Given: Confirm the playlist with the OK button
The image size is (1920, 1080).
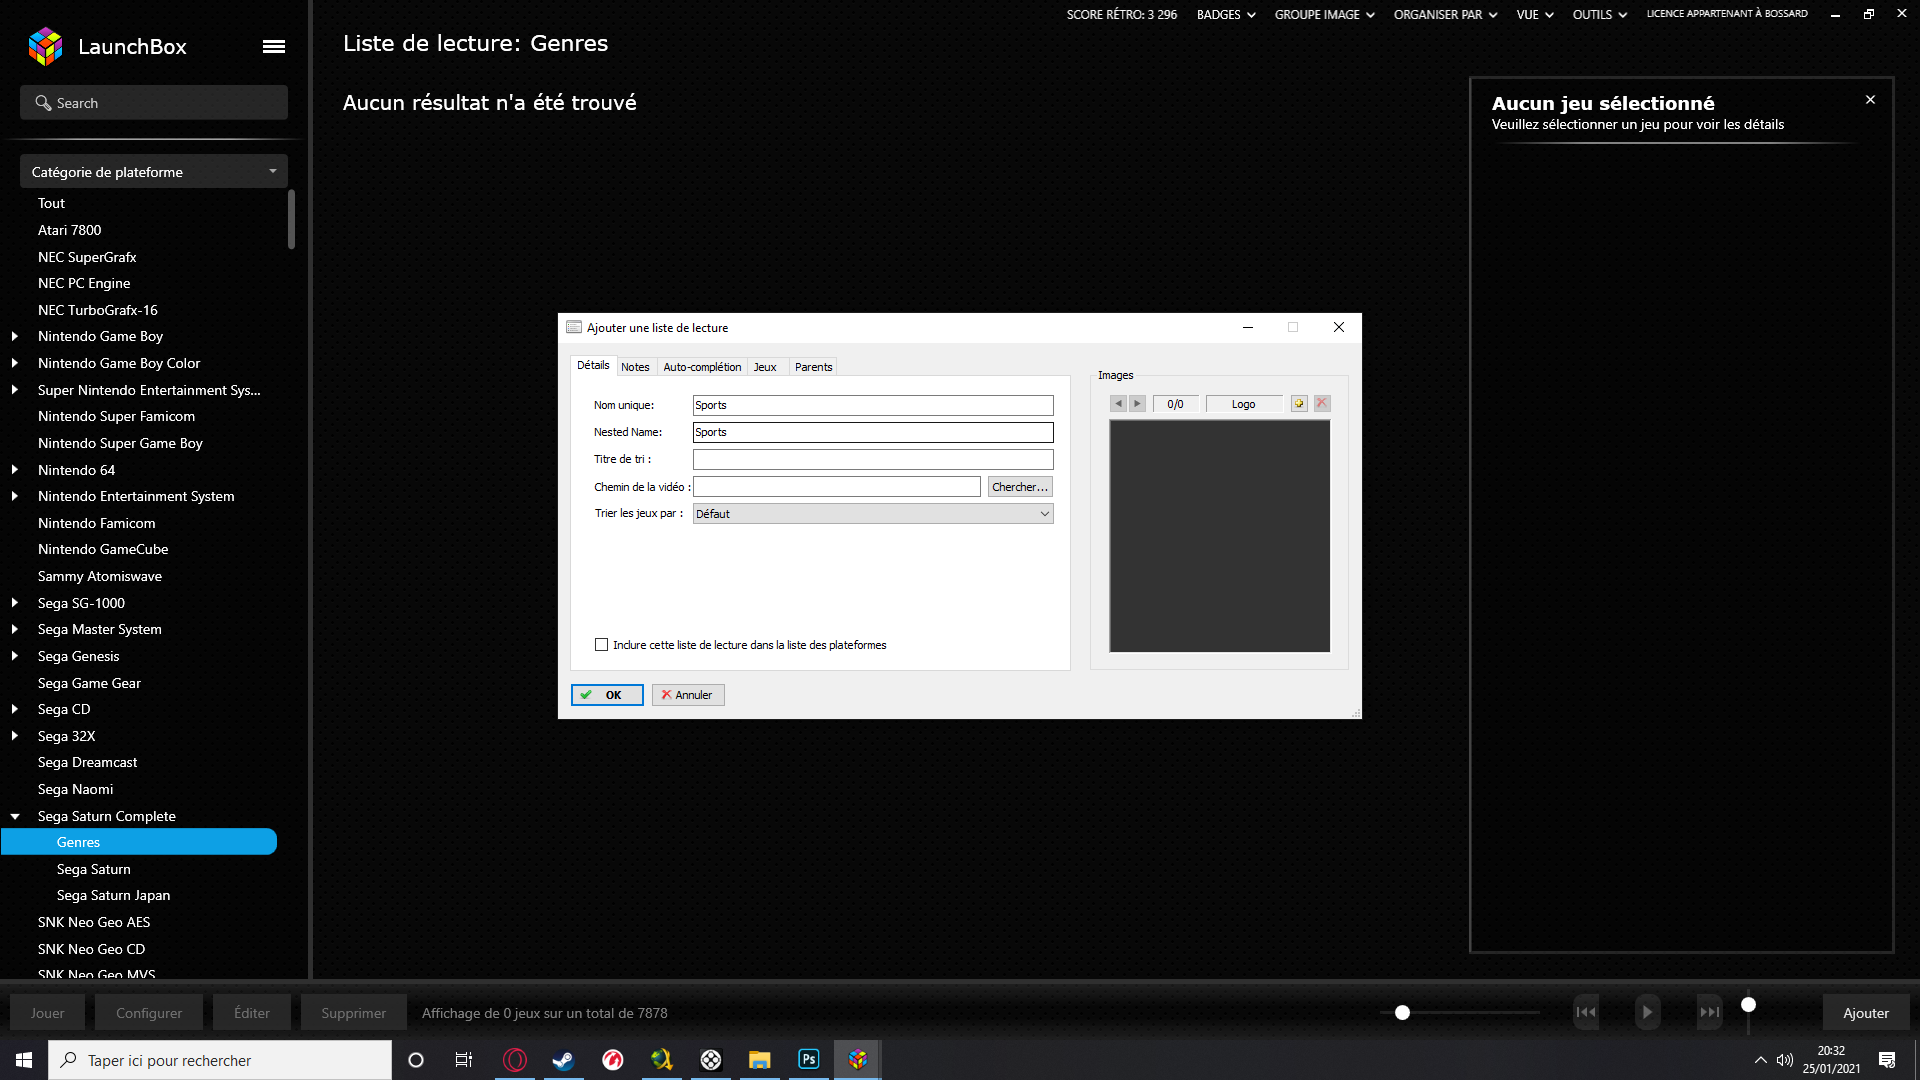Looking at the screenshot, I should coord(607,695).
